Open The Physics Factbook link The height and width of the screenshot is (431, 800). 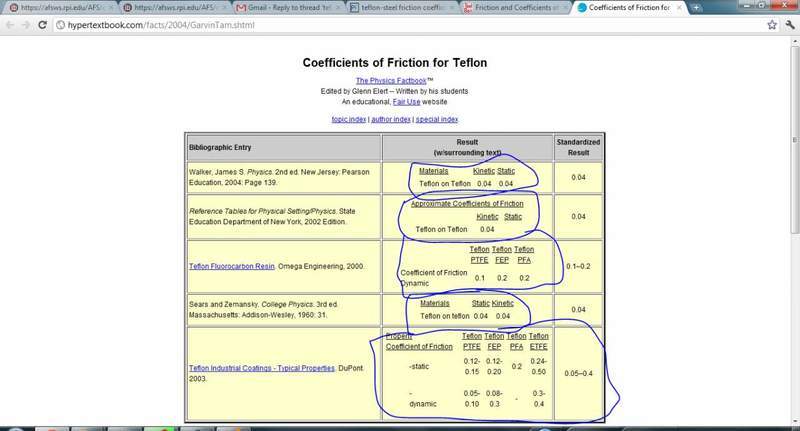391,81
